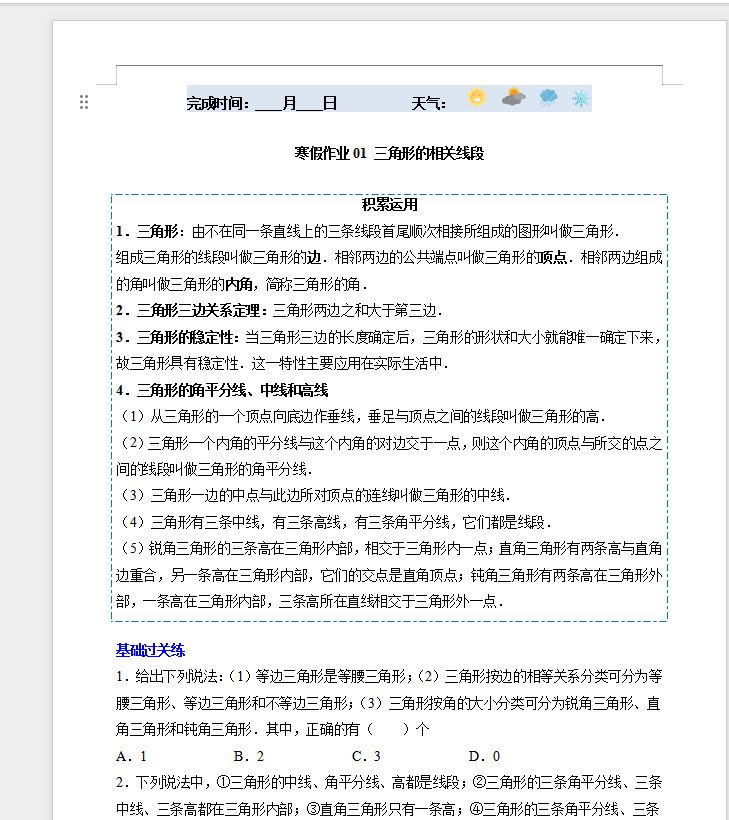729x820 pixels.
Task: Click the line starting (4) 三角形有三条中线
Action: coord(335,522)
